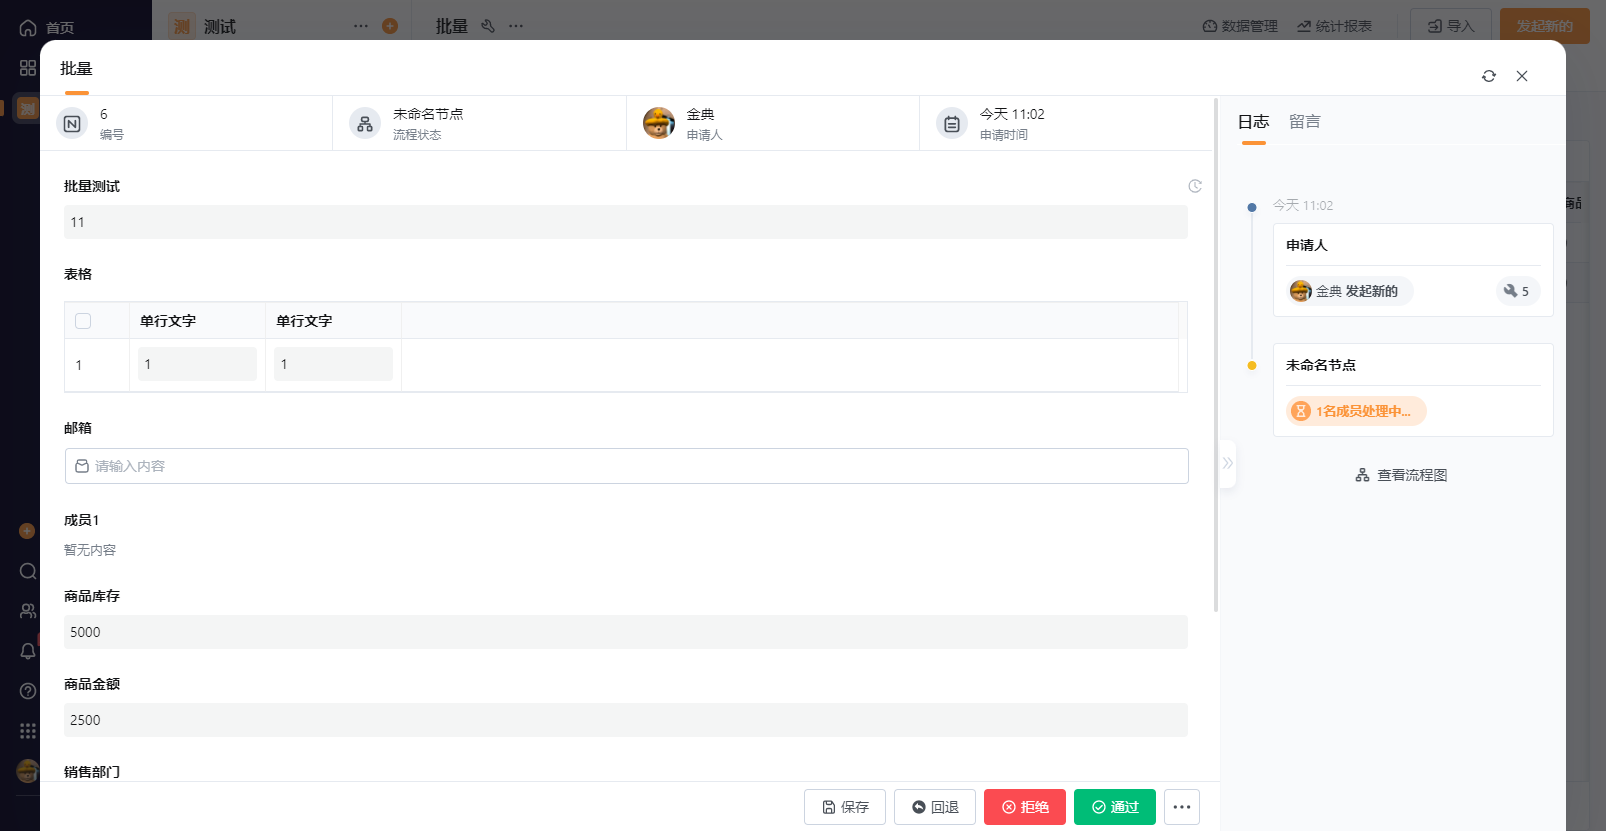
Task: Switch to the 留言 tab
Action: click(1305, 122)
